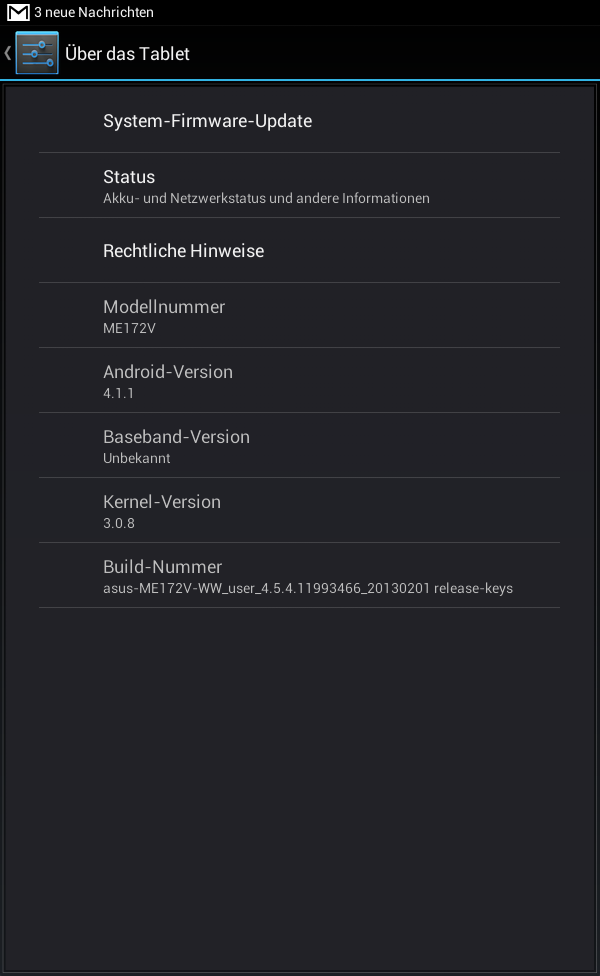This screenshot has width=600, height=976.
Task: Select the Baseband-Version label
Action: pyautogui.click(x=176, y=437)
